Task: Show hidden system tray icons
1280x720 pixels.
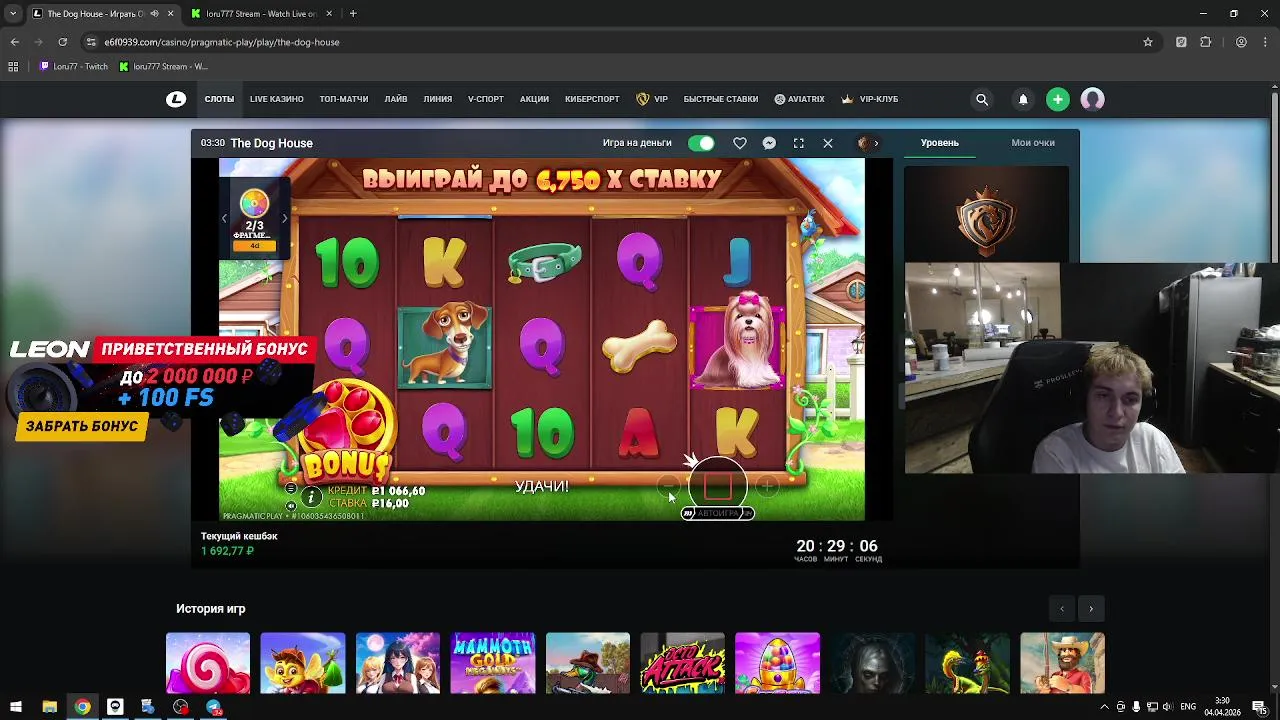Action: coord(1104,707)
